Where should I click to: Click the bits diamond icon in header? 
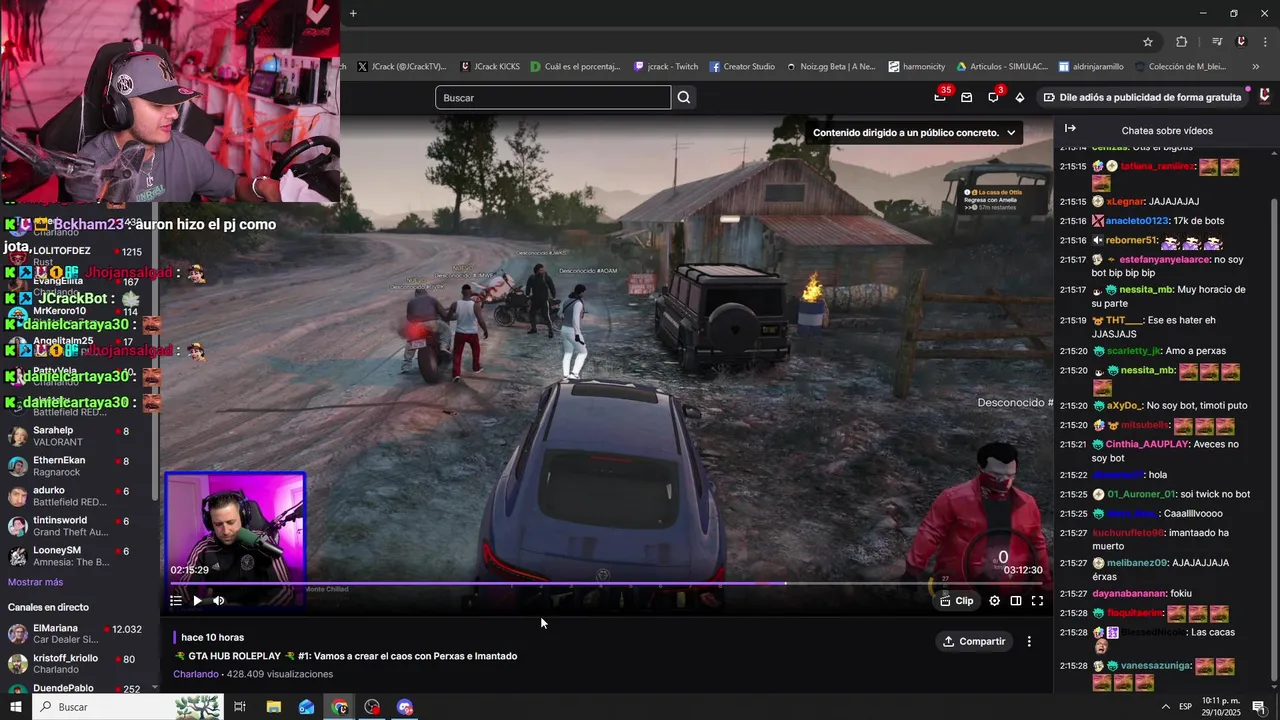pyautogui.click(x=1019, y=98)
